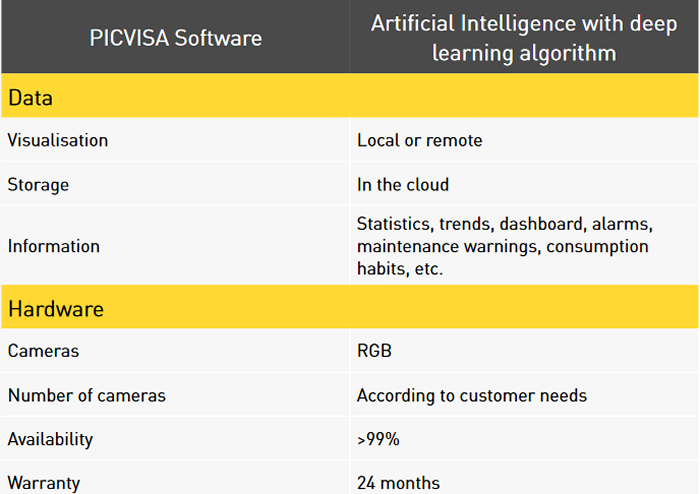Click the maintenance warnings text line
Viewport: 700px width, 494px height.
(x=502, y=246)
